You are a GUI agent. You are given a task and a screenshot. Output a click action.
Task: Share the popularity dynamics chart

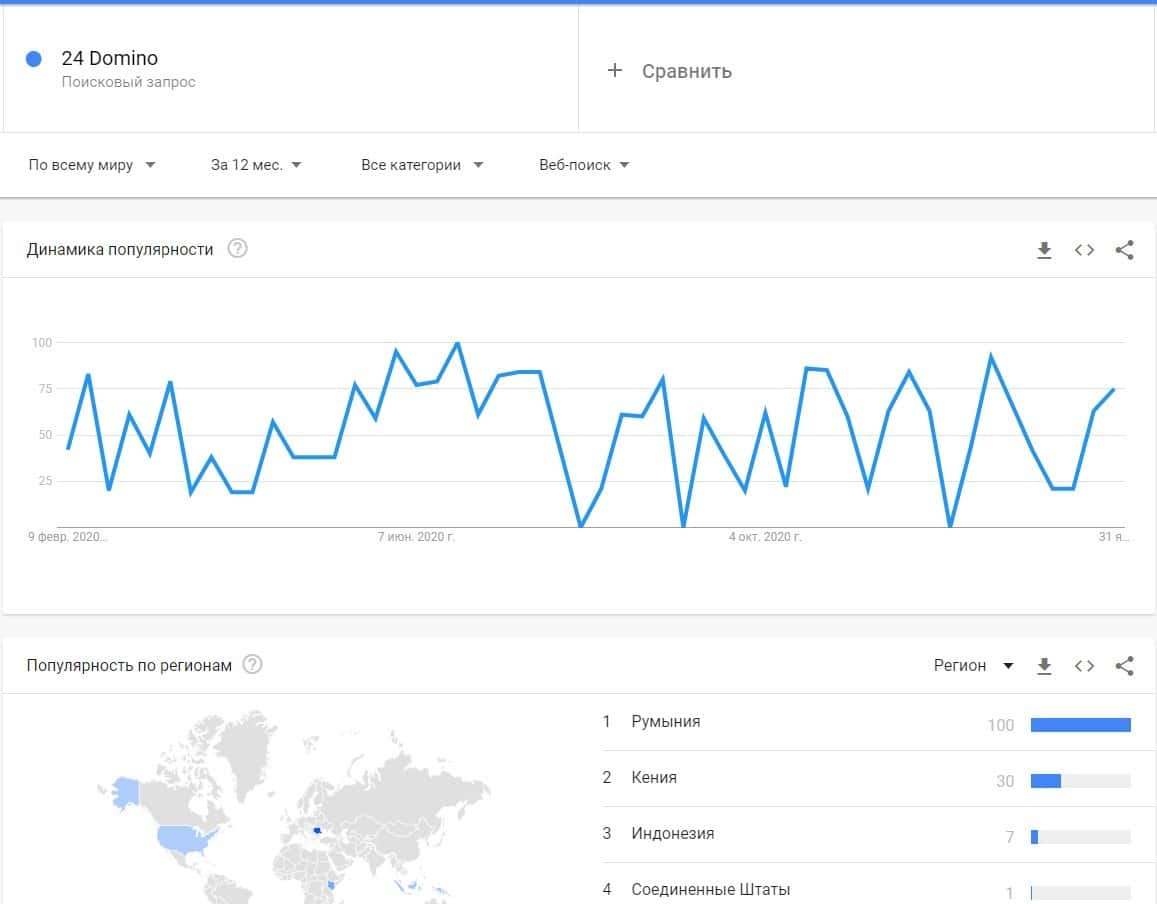[x=1124, y=250]
